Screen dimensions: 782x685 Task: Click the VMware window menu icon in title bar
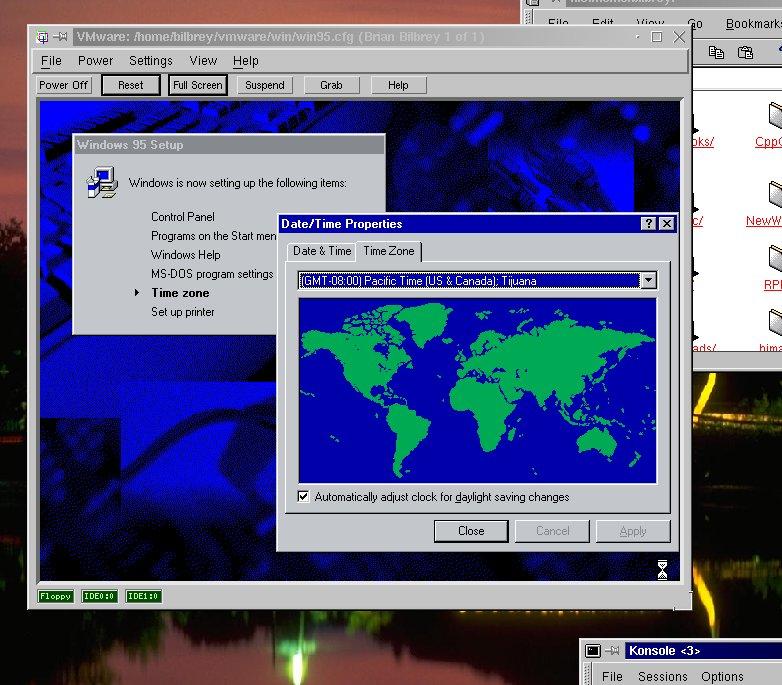click(x=42, y=37)
